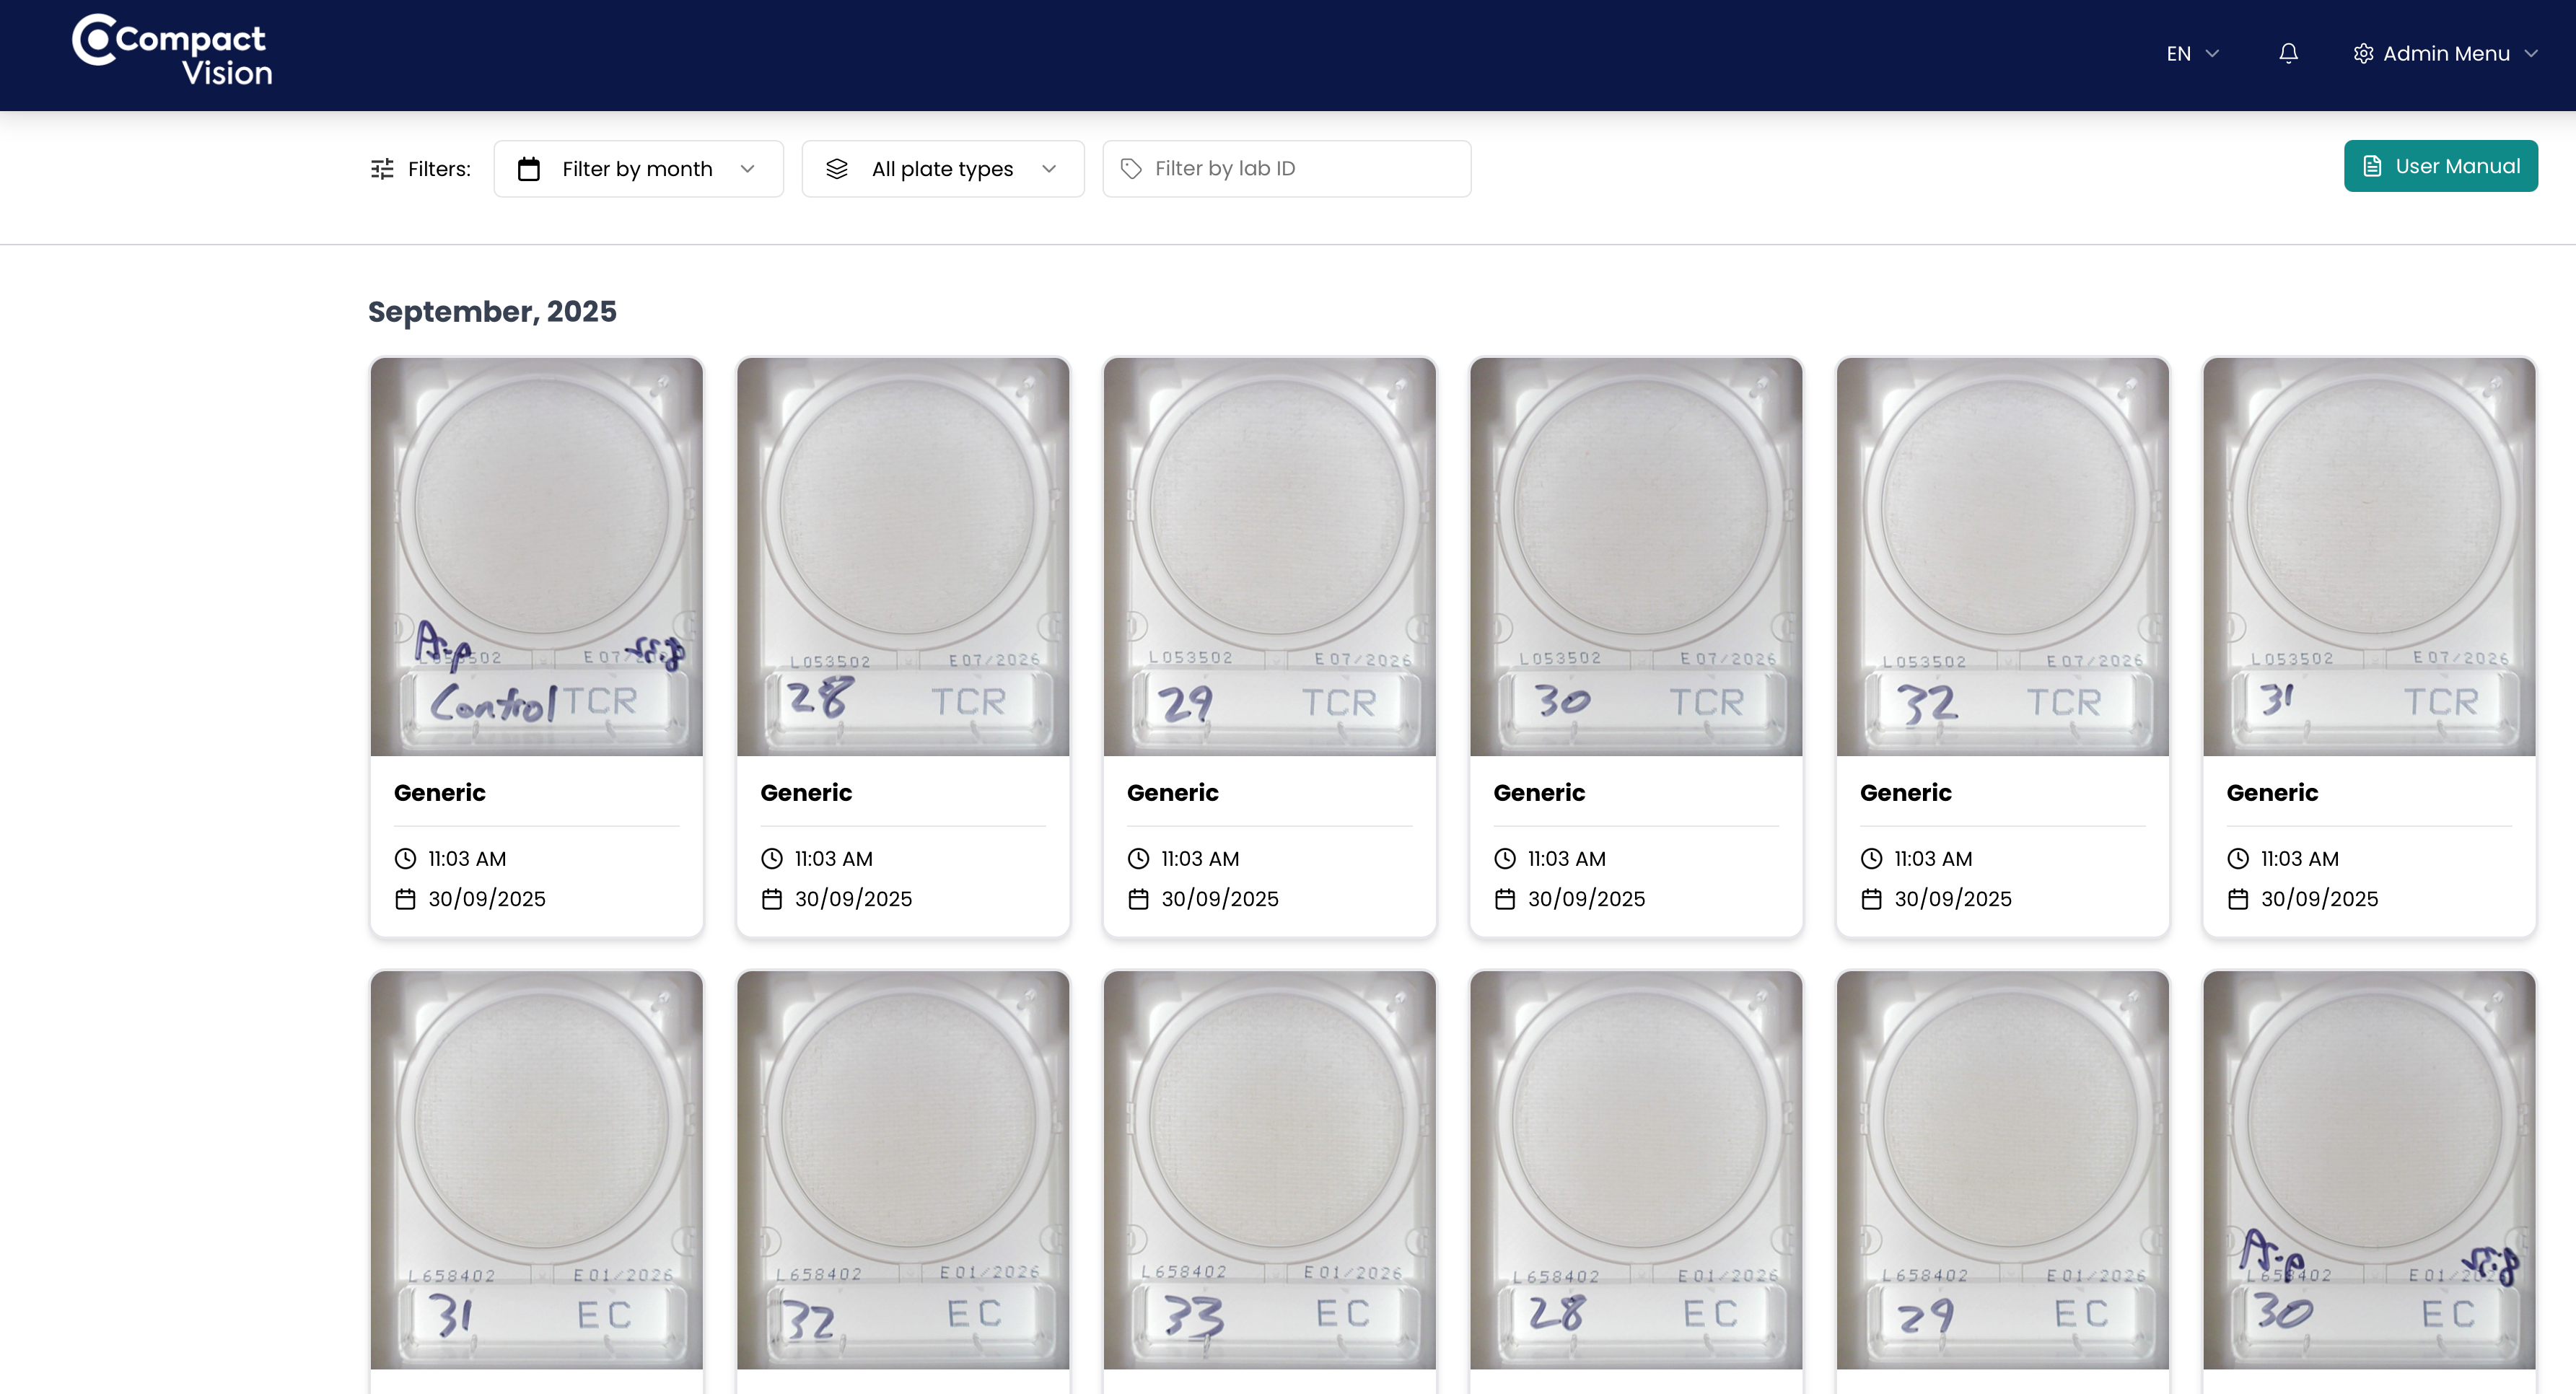Screen dimensions: 2576x1394
Task: Open the Control TCR plate thumbnail
Action: coord(536,556)
